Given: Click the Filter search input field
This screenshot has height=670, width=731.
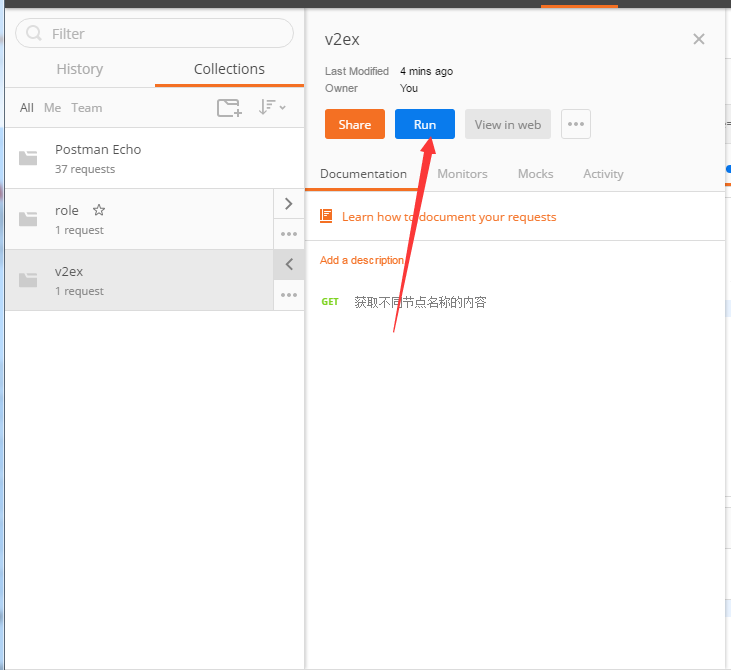Looking at the screenshot, I should tap(154, 34).
